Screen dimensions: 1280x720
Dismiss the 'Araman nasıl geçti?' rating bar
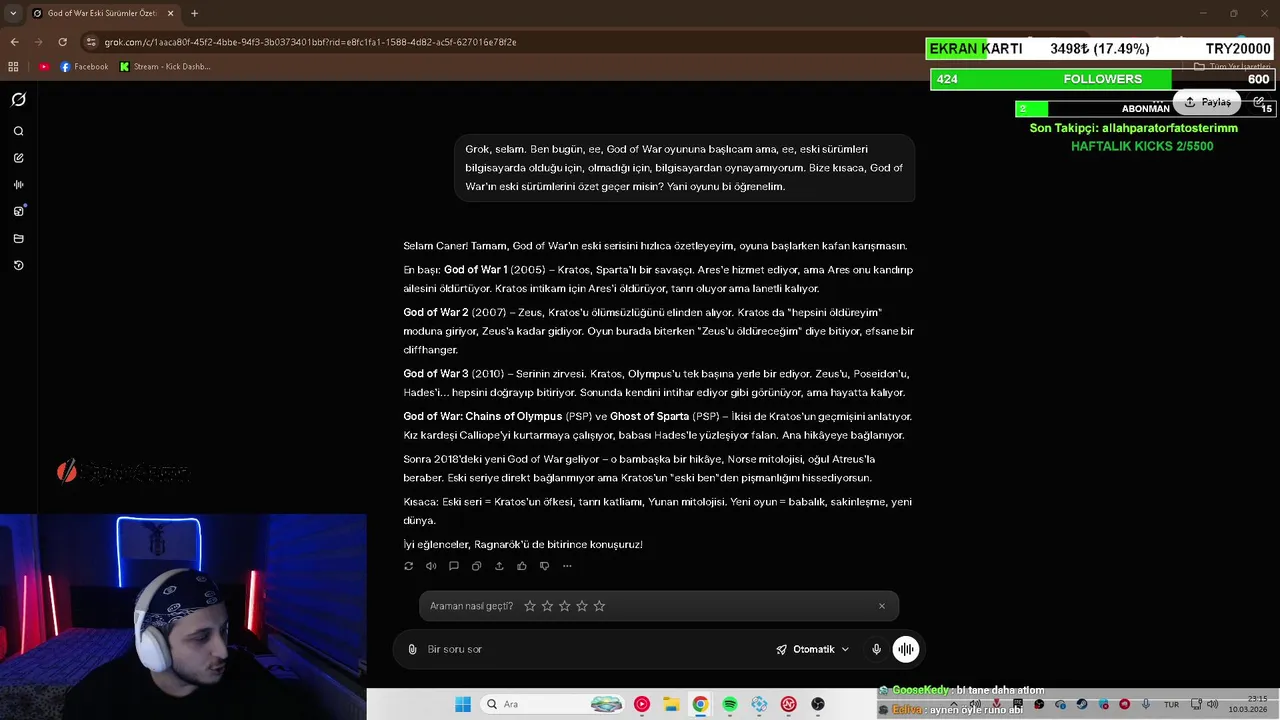pyautogui.click(x=881, y=606)
